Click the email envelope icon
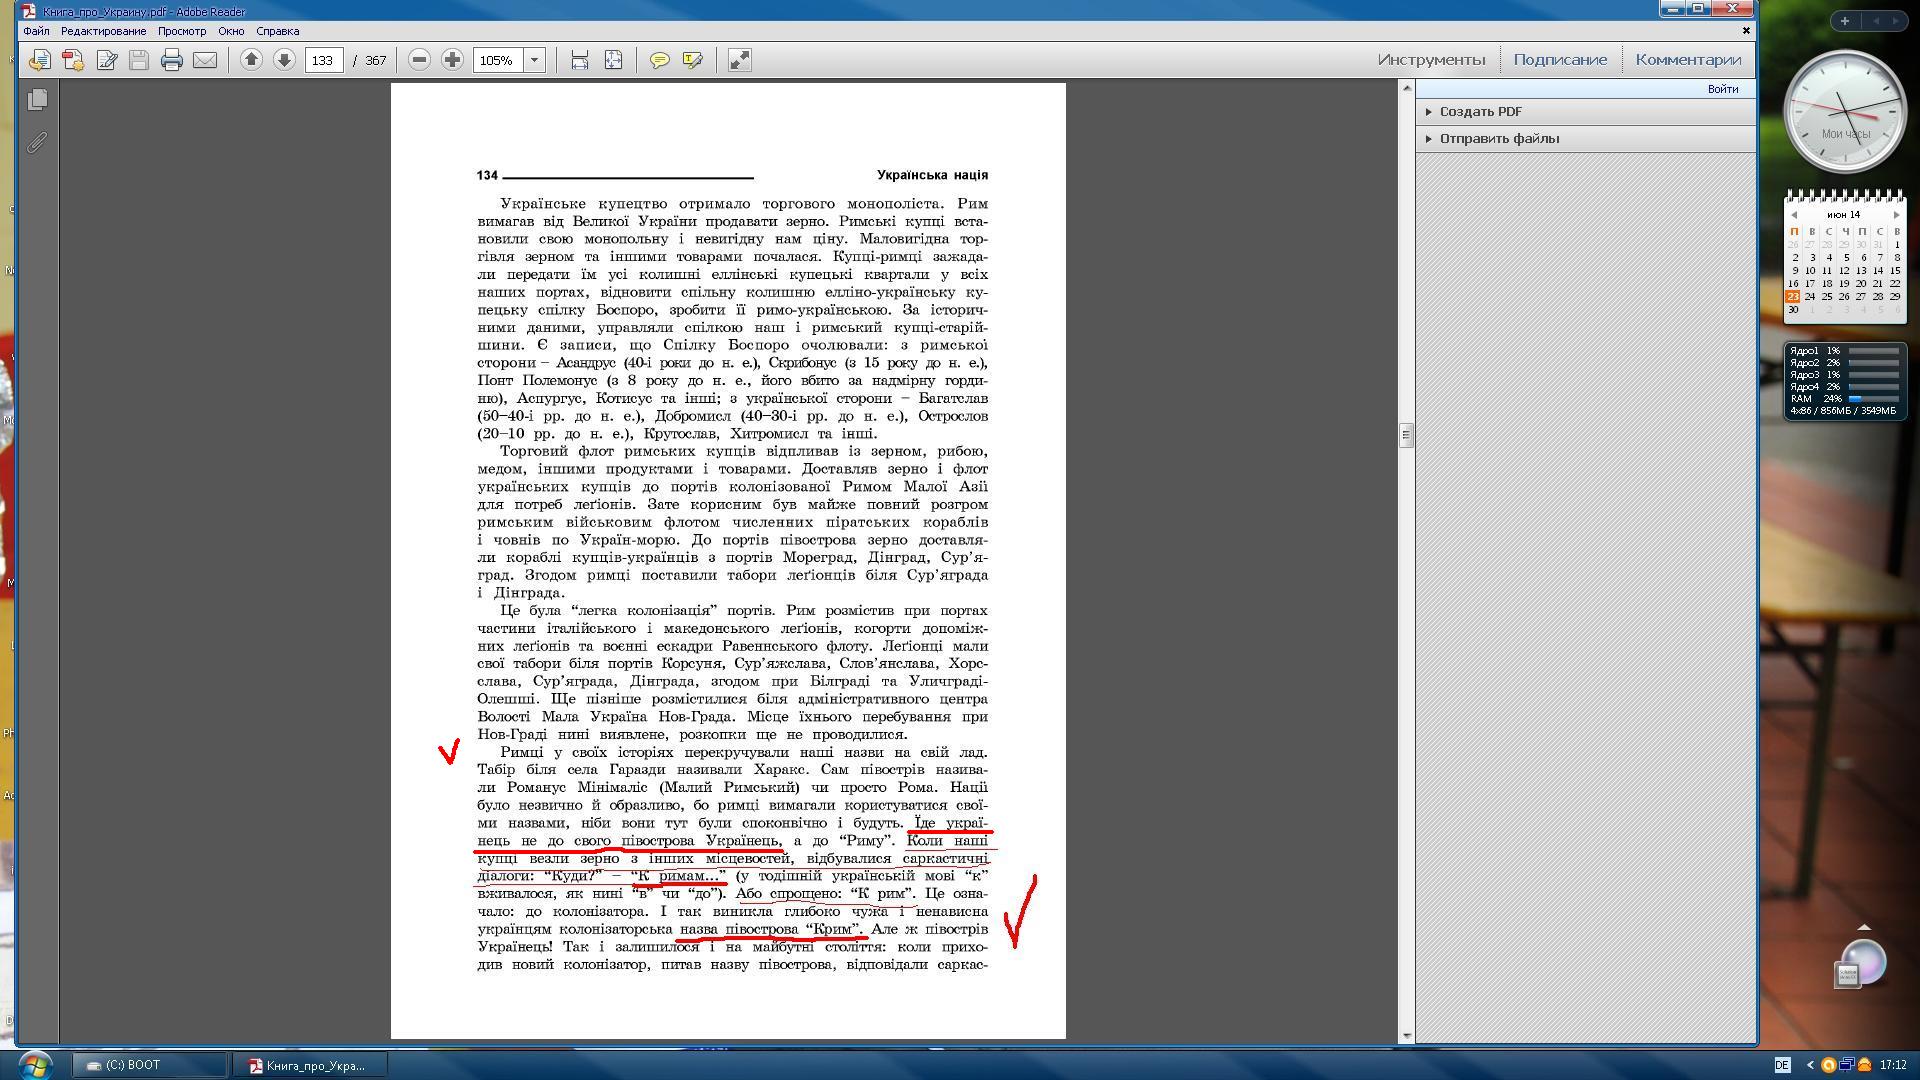The height and width of the screenshot is (1080, 1920). tap(205, 60)
